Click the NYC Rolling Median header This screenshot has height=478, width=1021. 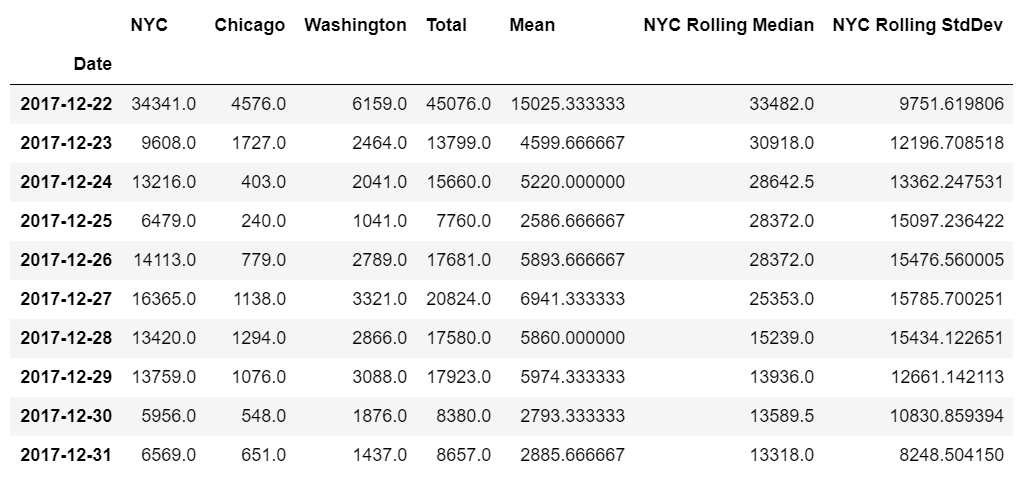pos(729,25)
